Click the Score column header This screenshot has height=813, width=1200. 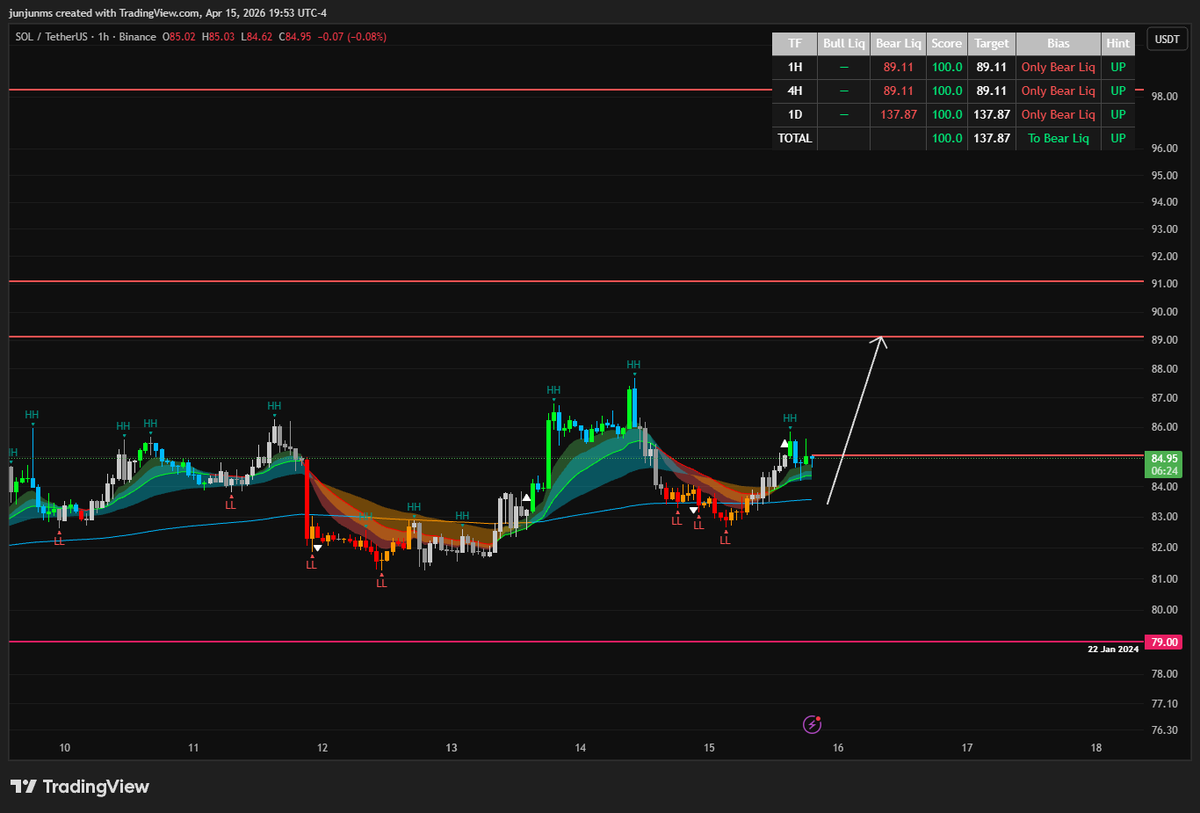[x=946, y=44]
